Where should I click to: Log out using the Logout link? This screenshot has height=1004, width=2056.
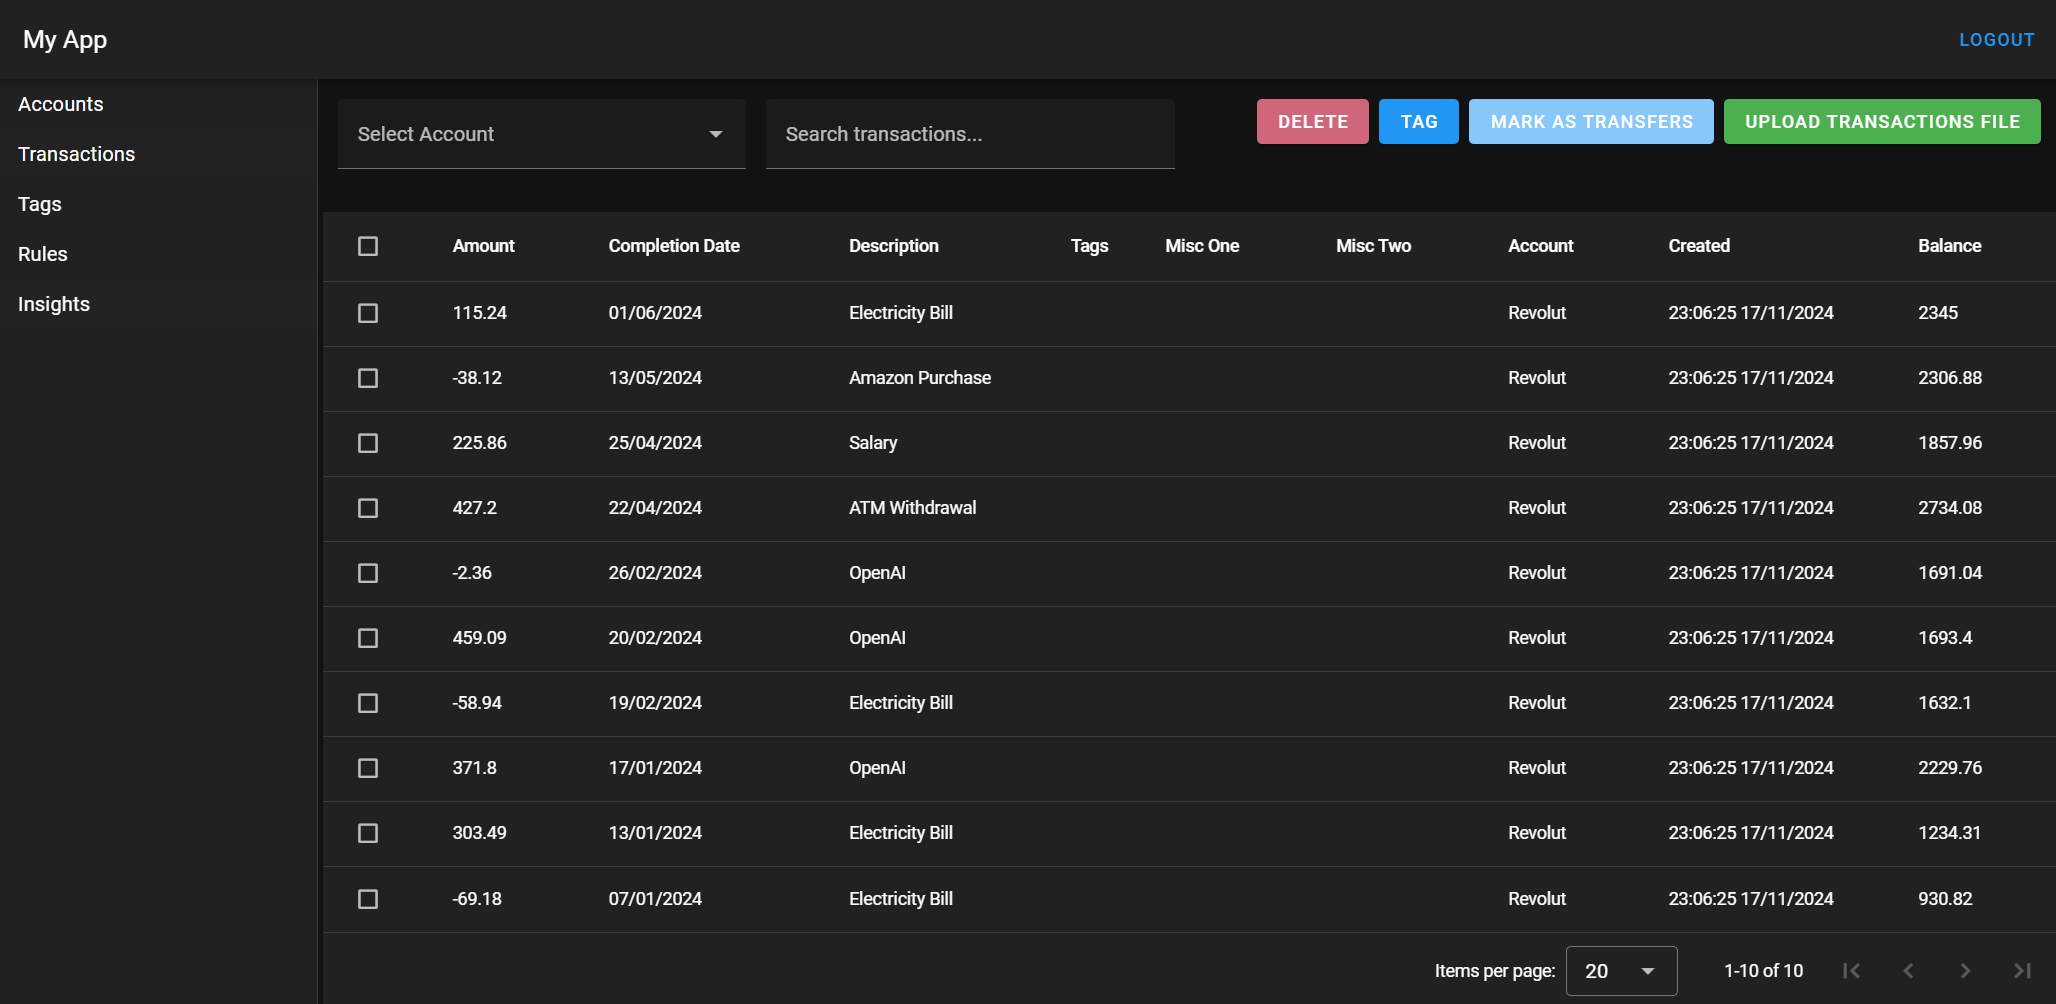pos(1996,40)
